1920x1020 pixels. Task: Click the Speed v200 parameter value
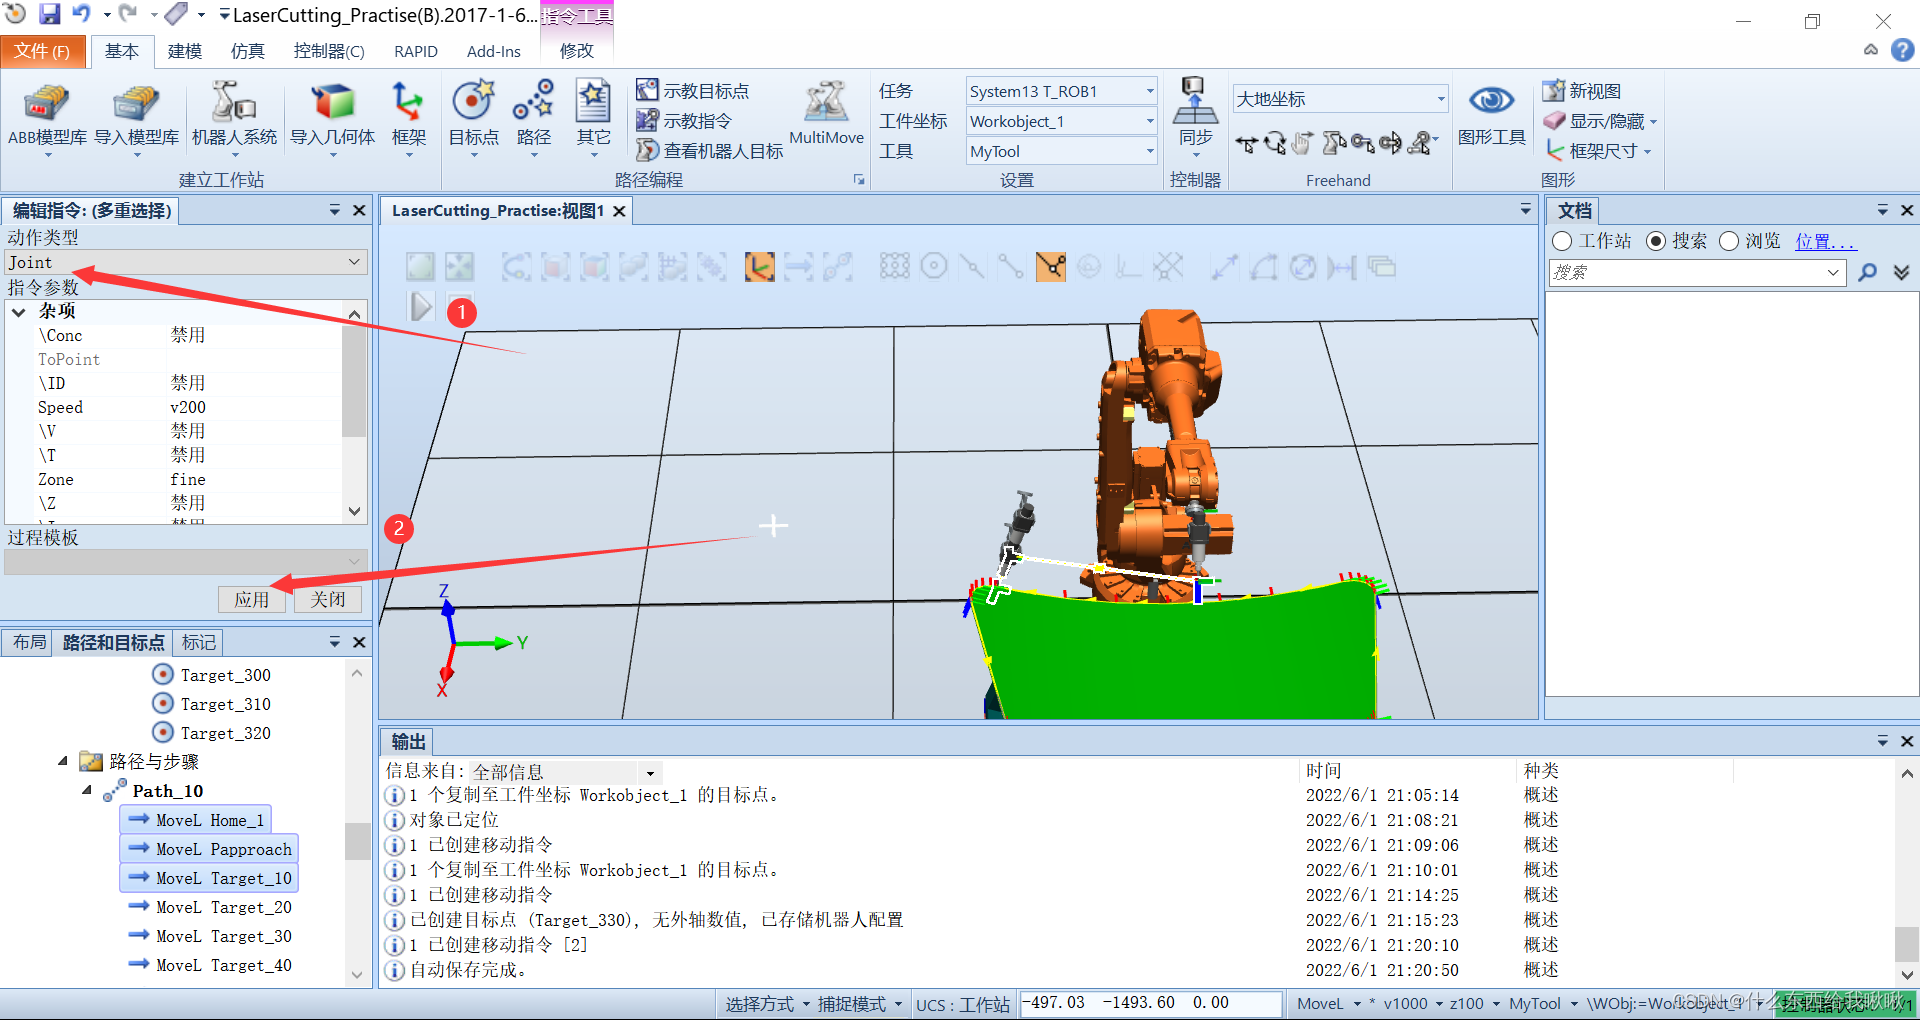pyautogui.click(x=188, y=407)
